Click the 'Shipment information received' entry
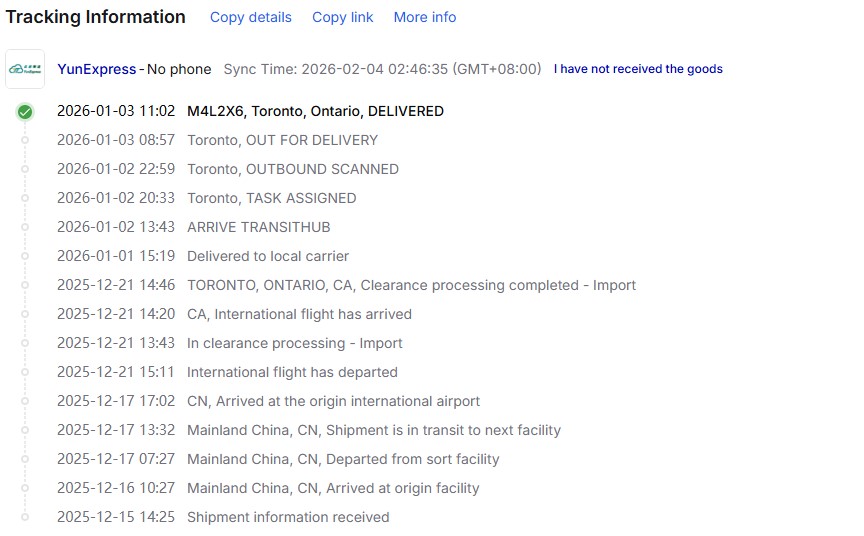The height and width of the screenshot is (536, 864). pyautogui.click(x=288, y=517)
